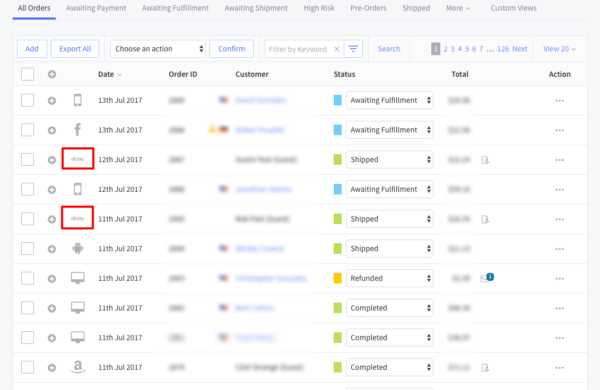Confirm the chosen bulk action
Image resolution: width=600 pixels, height=390 pixels.
click(232, 49)
